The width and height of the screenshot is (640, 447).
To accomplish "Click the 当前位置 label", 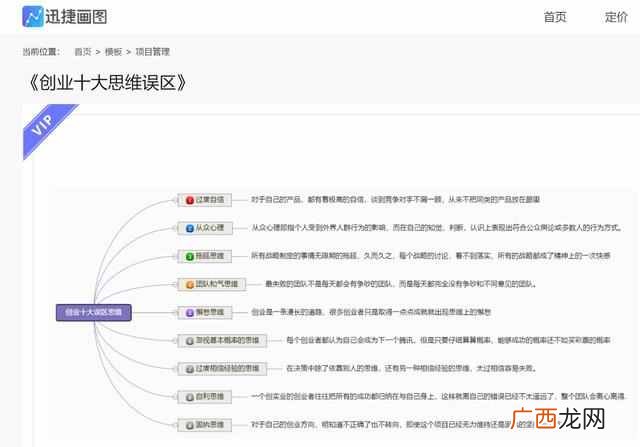I will tap(41, 52).
